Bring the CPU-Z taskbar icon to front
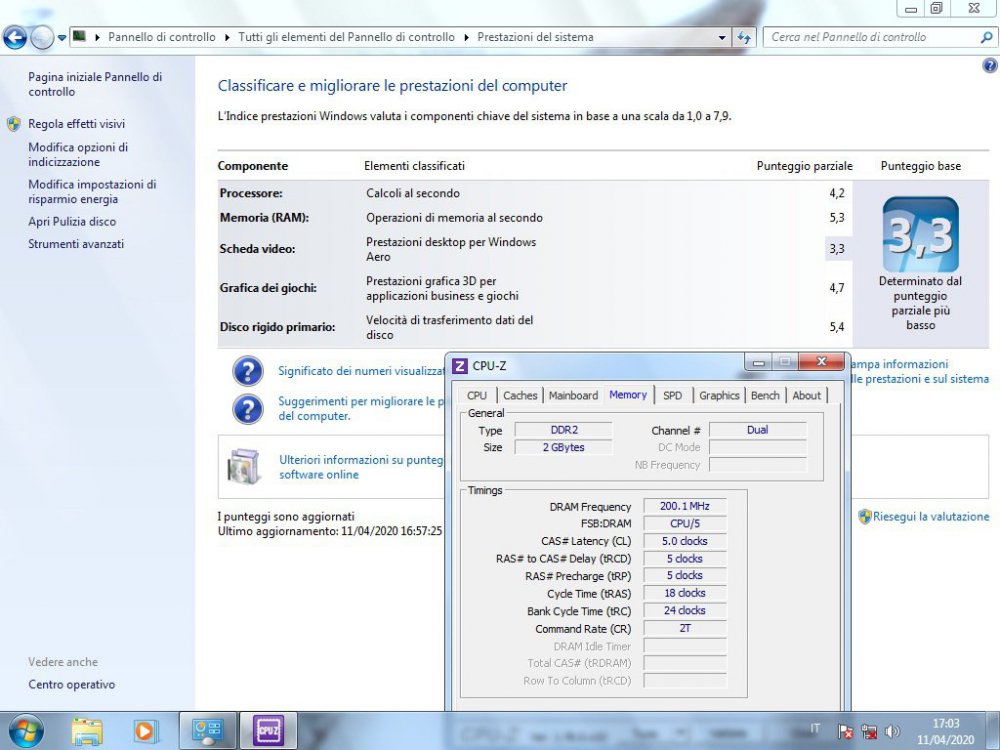This screenshot has width=1000, height=750. tap(268, 730)
